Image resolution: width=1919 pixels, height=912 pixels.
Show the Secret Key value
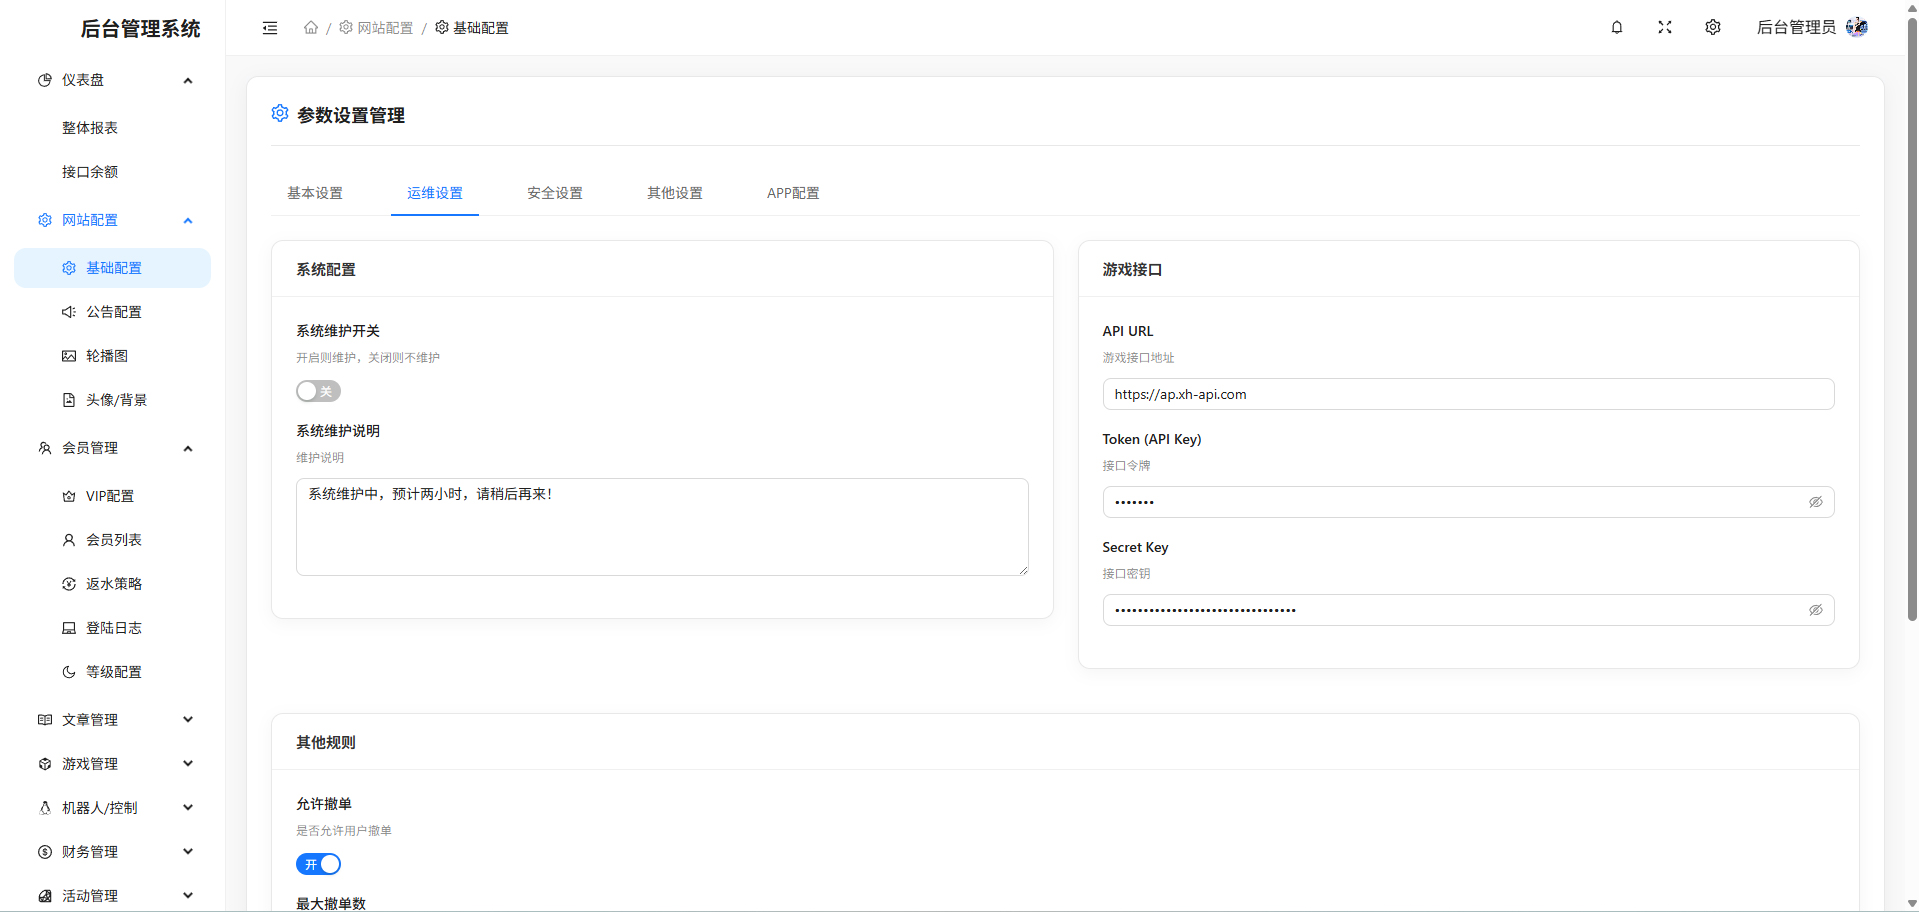1816,610
